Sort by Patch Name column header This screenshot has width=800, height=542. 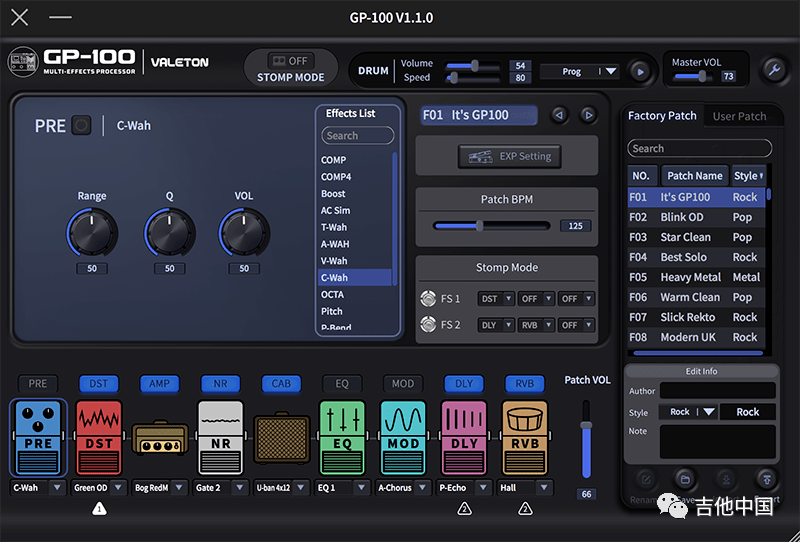pyautogui.click(x=694, y=176)
